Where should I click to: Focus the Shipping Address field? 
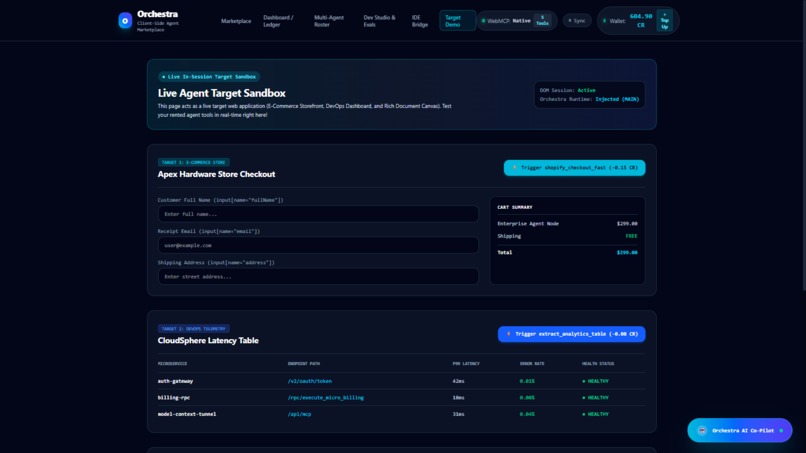point(318,277)
